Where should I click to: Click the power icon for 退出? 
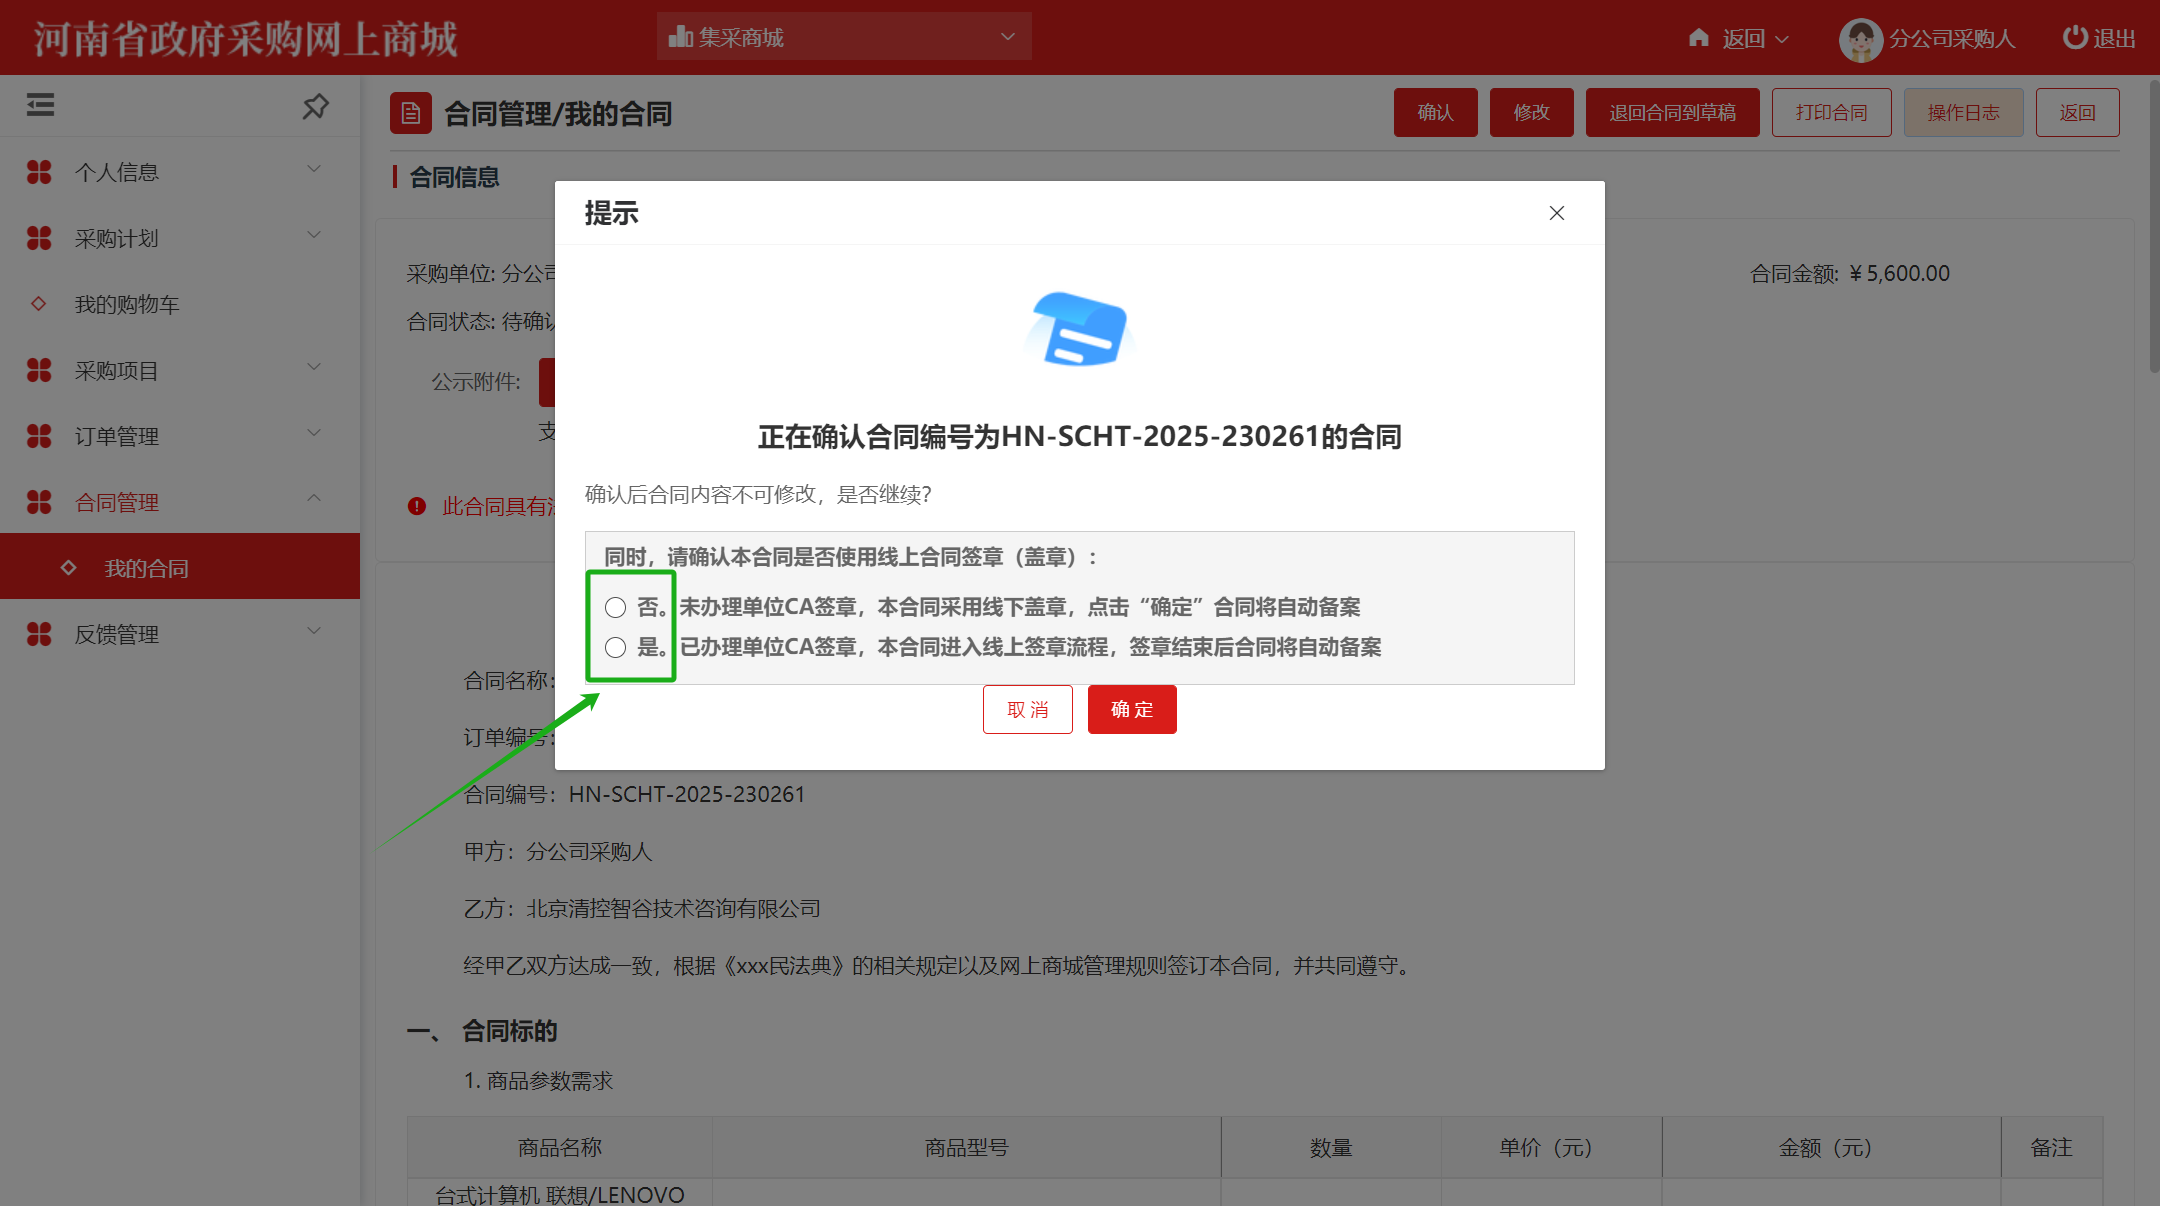(2076, 37)
